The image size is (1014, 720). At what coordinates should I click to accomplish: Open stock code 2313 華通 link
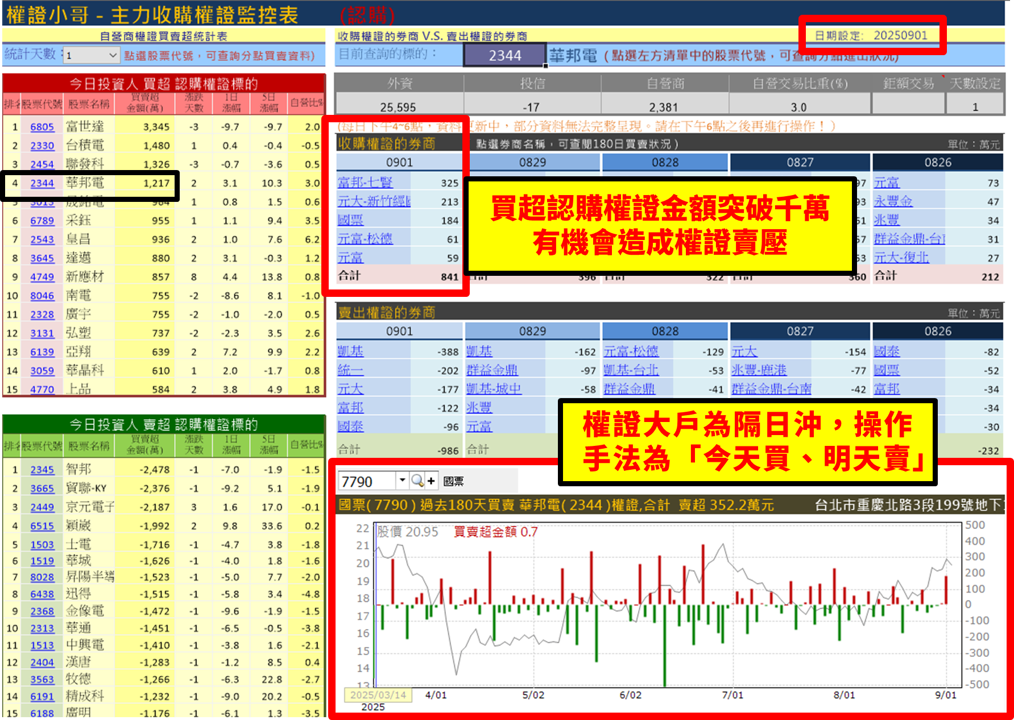pyautogui.click(x=42, y=629)
